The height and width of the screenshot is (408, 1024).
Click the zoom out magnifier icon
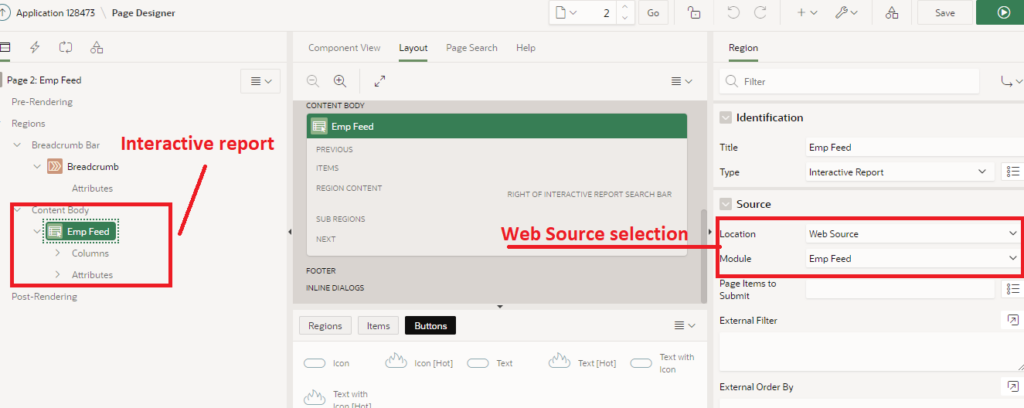pos(313,81)
